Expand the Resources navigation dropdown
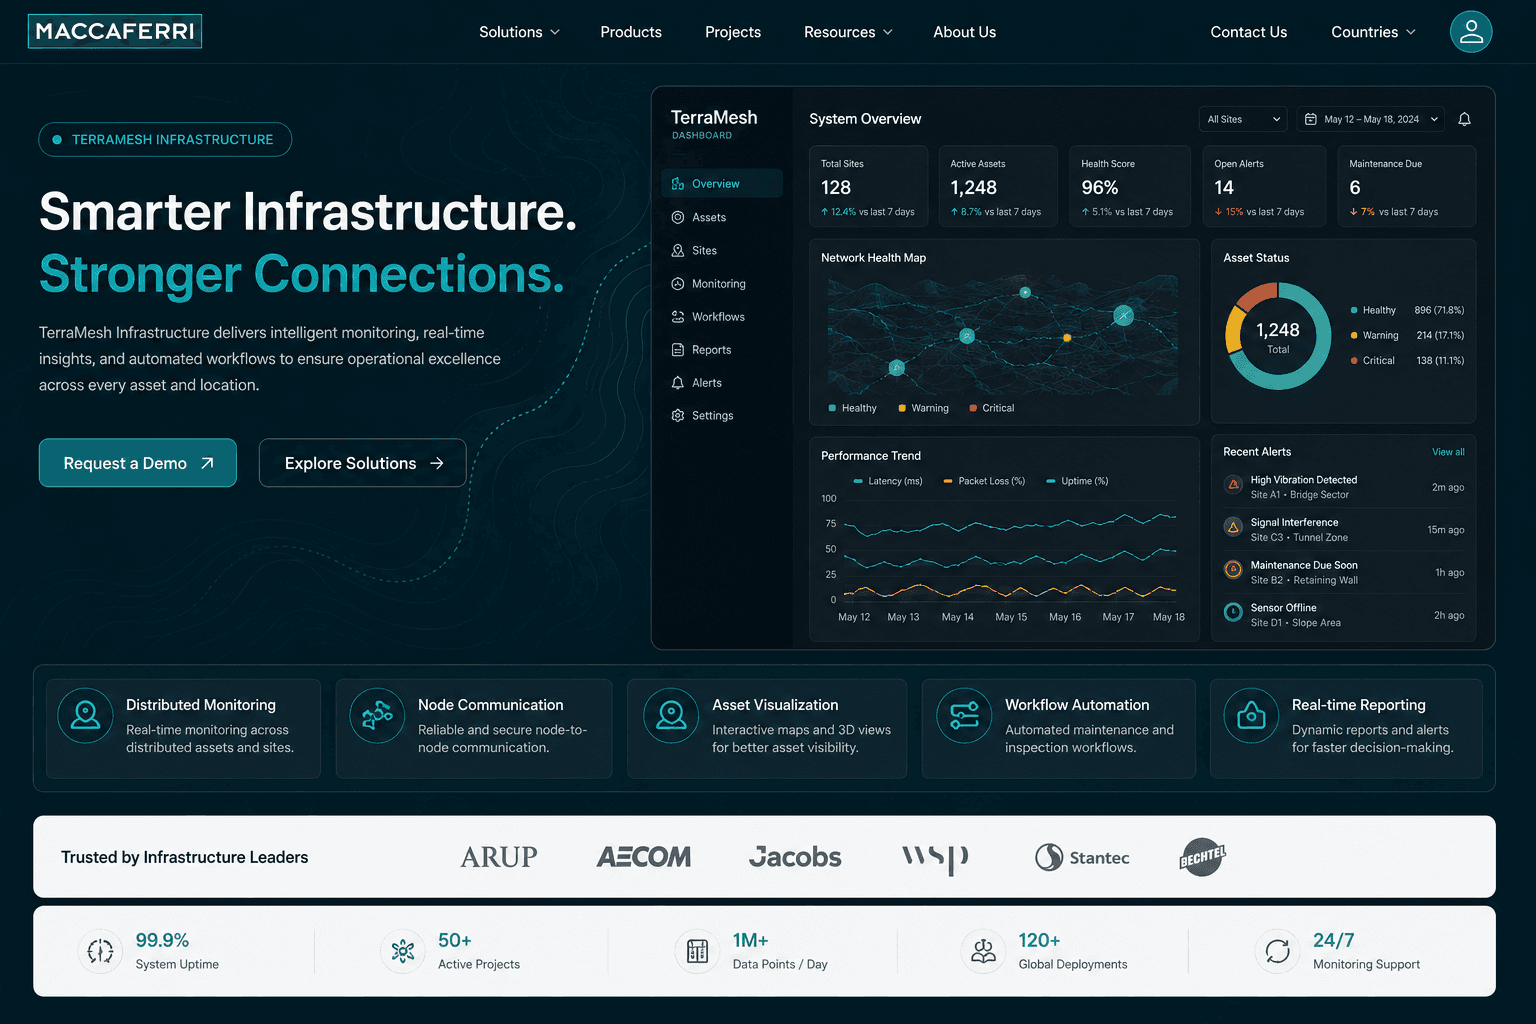The width and height of the screenshot is (1536, 1024). [848, 32]
